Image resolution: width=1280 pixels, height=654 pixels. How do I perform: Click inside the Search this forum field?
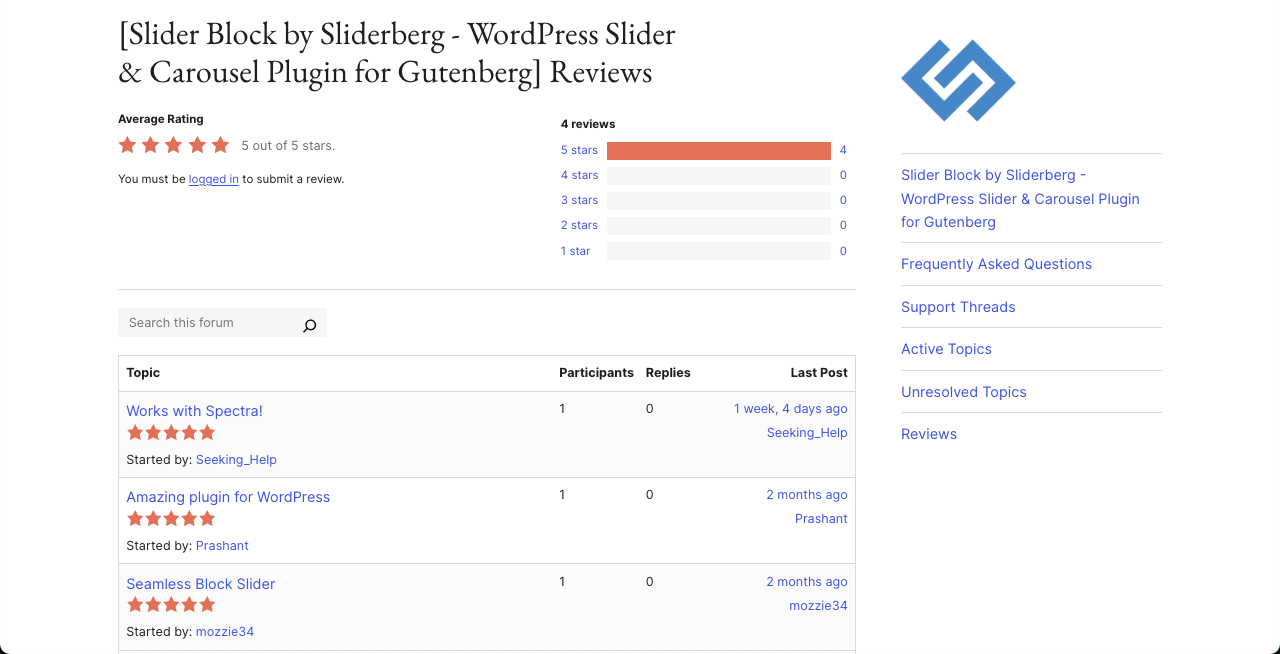pos(200,322)
